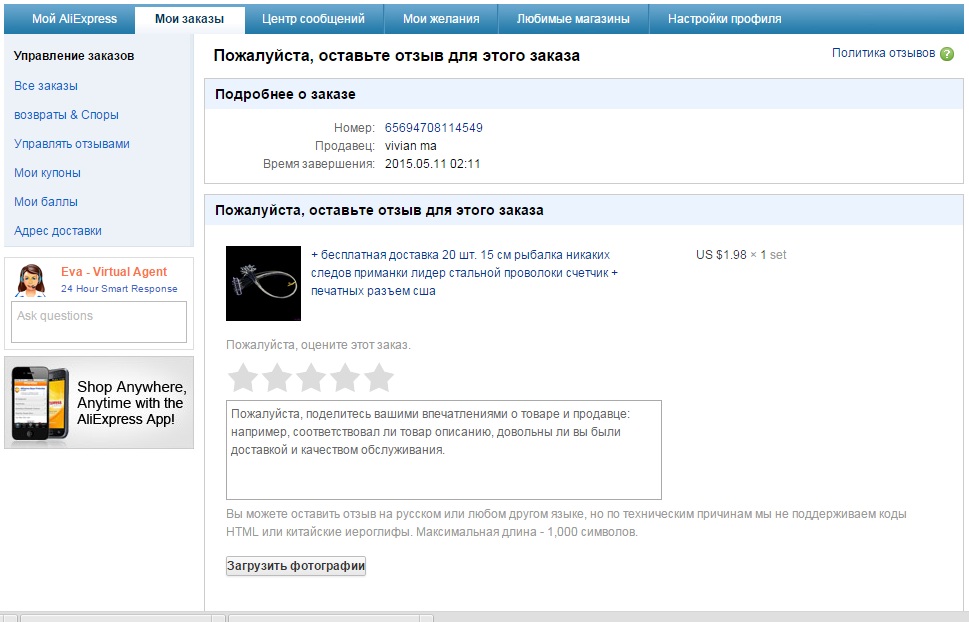Rate the order five stars
This screenshot has height=622, width=969.
(x=379, y=378)
